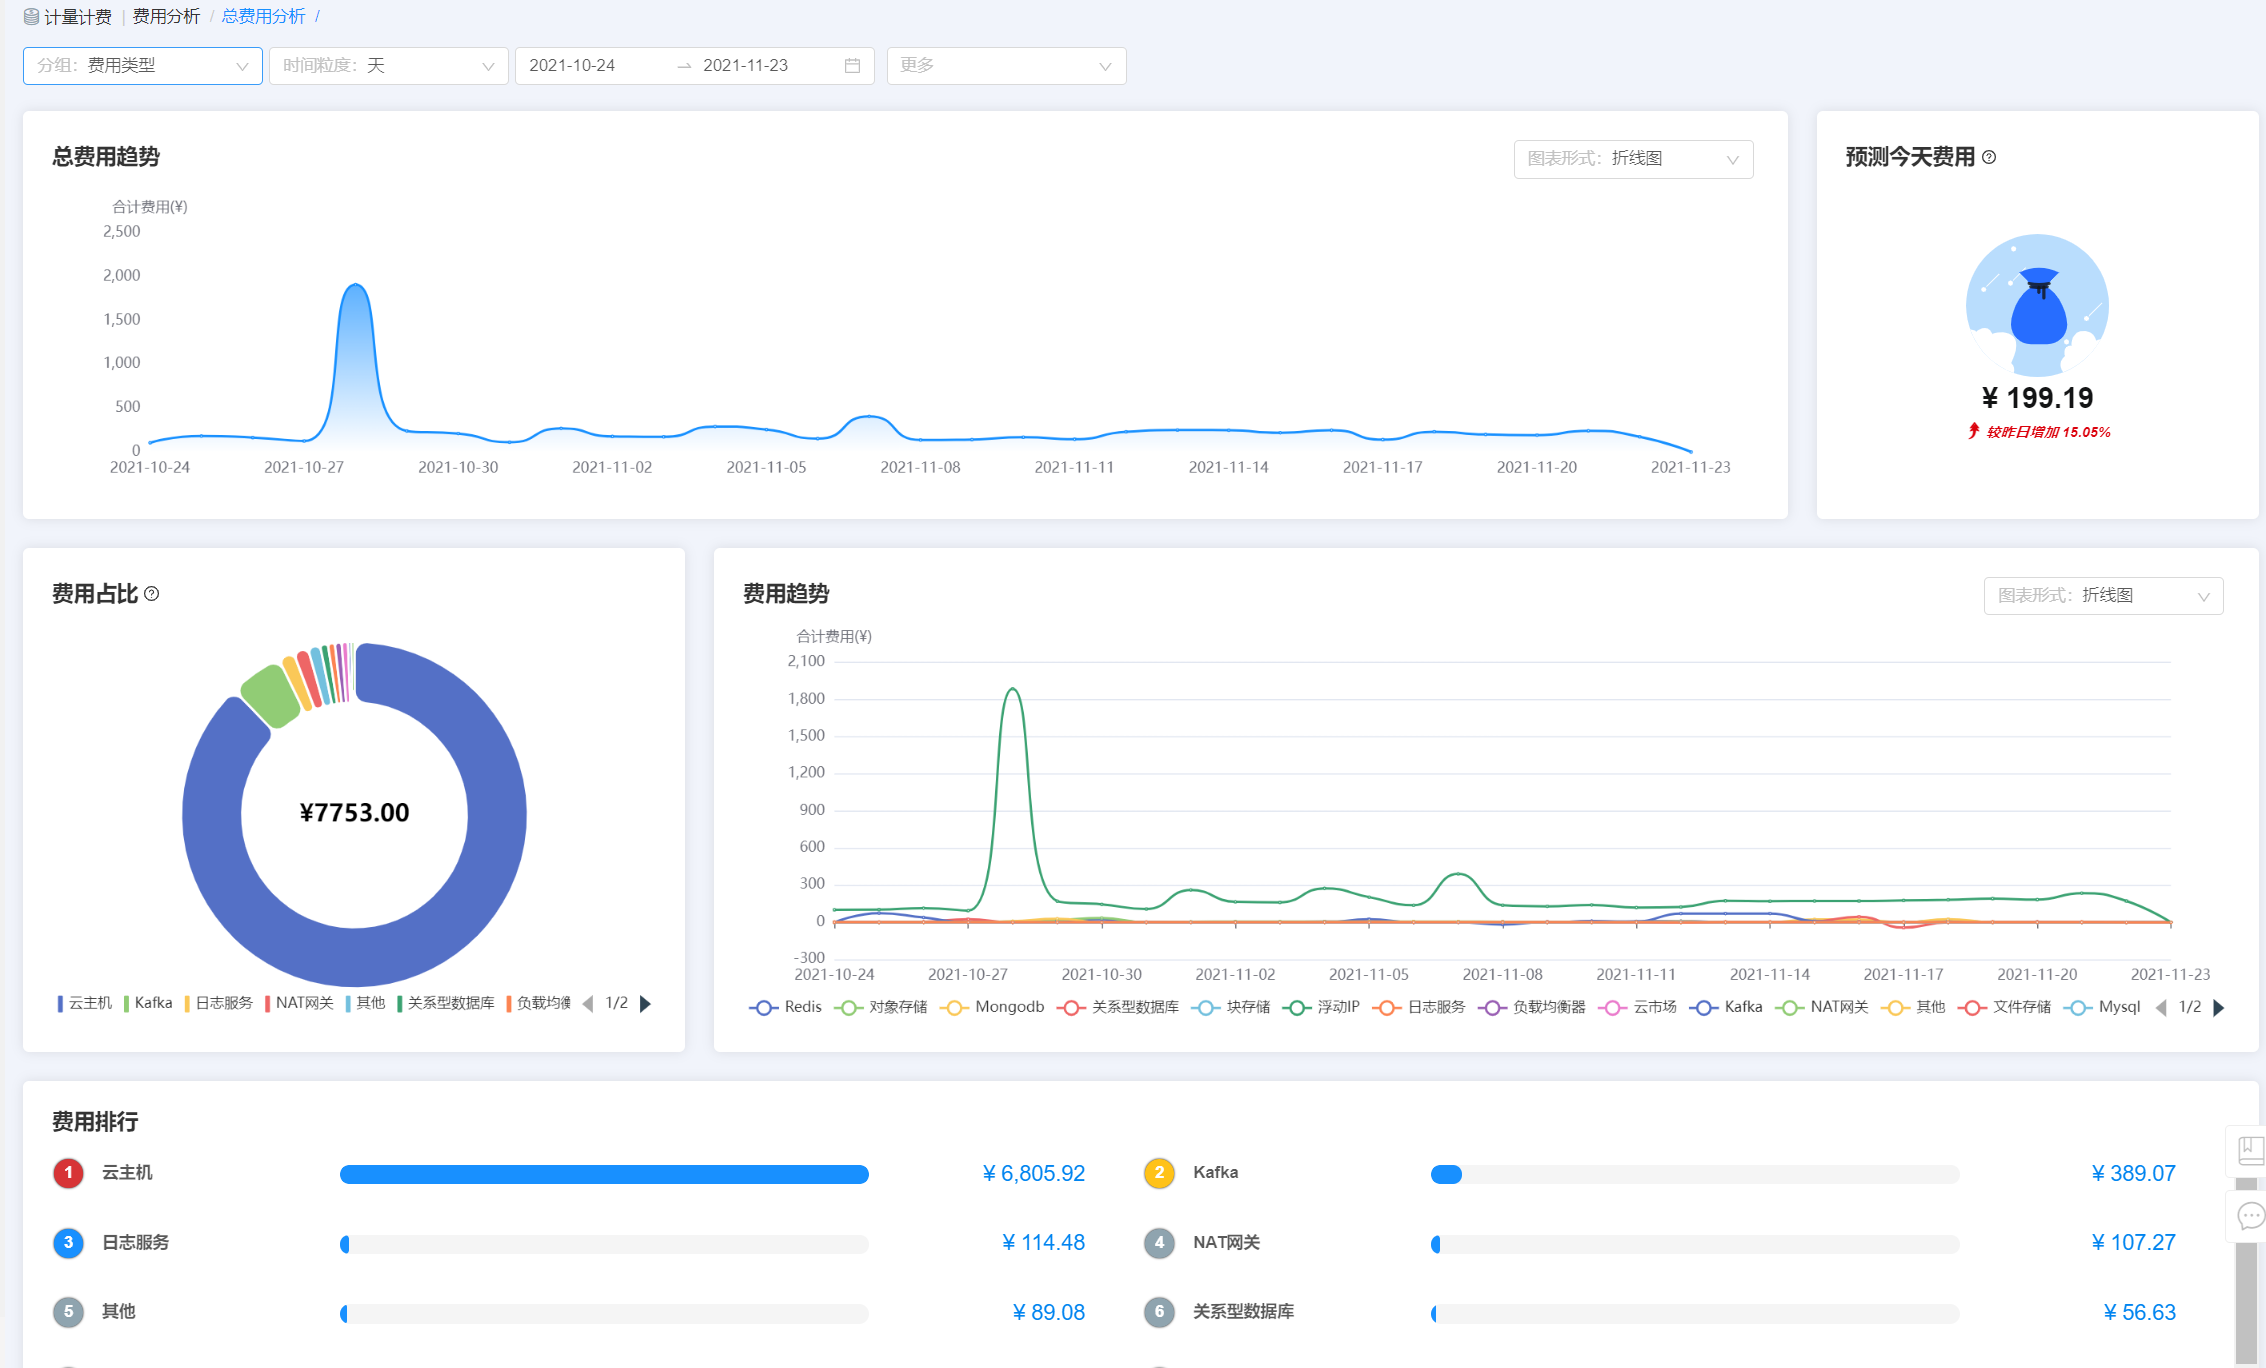Open 图表形式 dropdown in 费用趋势 panel

[x=2103, y=596]
